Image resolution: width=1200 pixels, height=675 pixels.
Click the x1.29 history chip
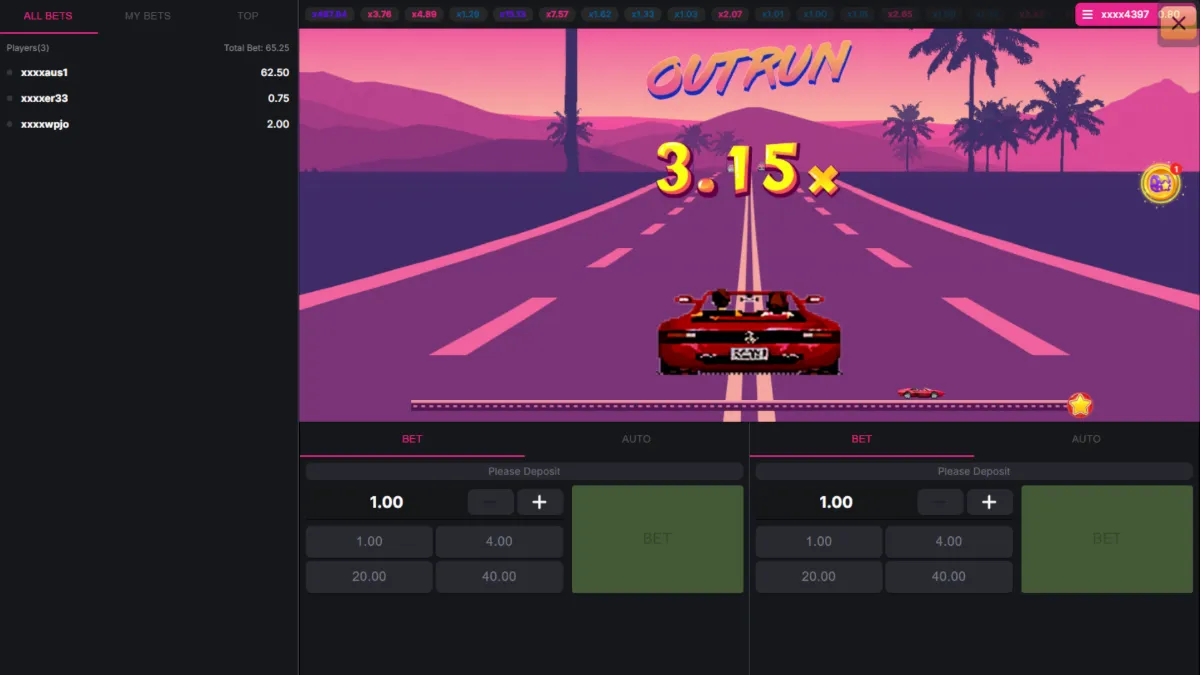(468, 14)
